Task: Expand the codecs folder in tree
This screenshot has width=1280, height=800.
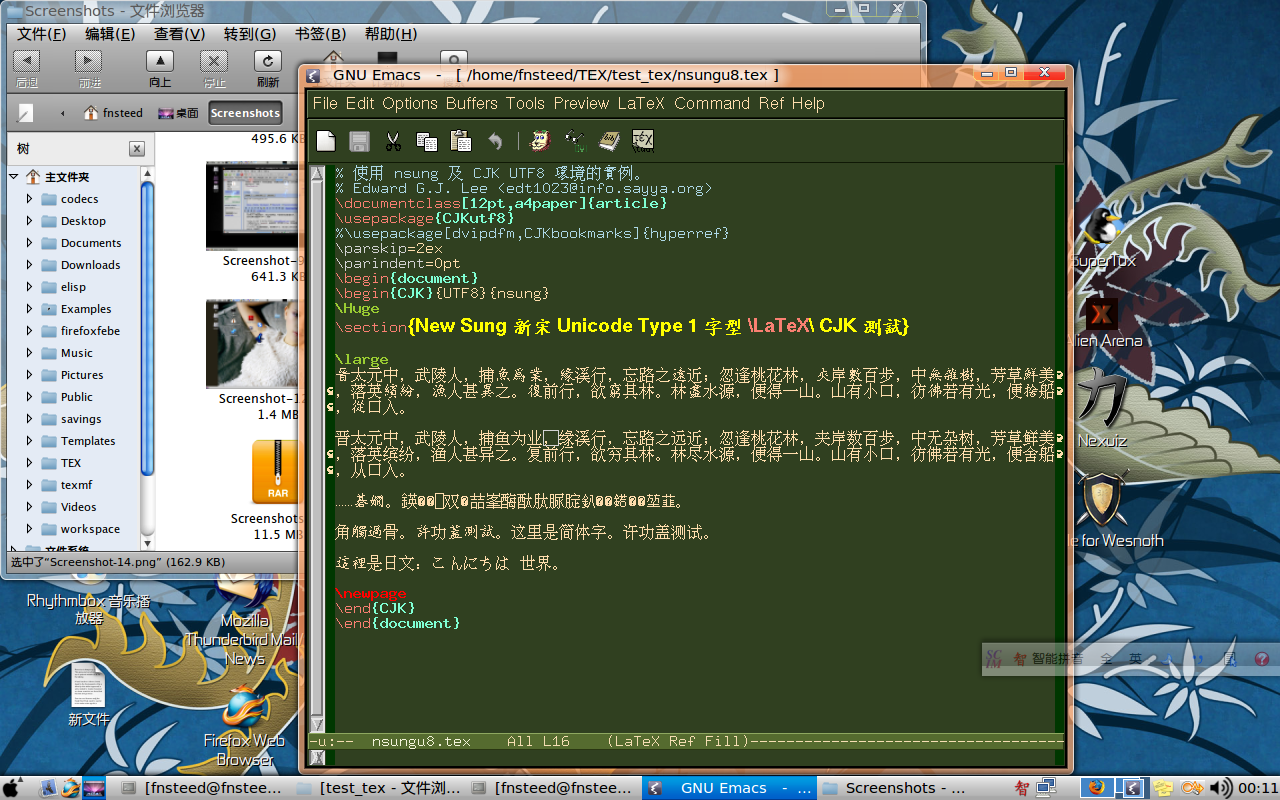Action: pos(30,199)
